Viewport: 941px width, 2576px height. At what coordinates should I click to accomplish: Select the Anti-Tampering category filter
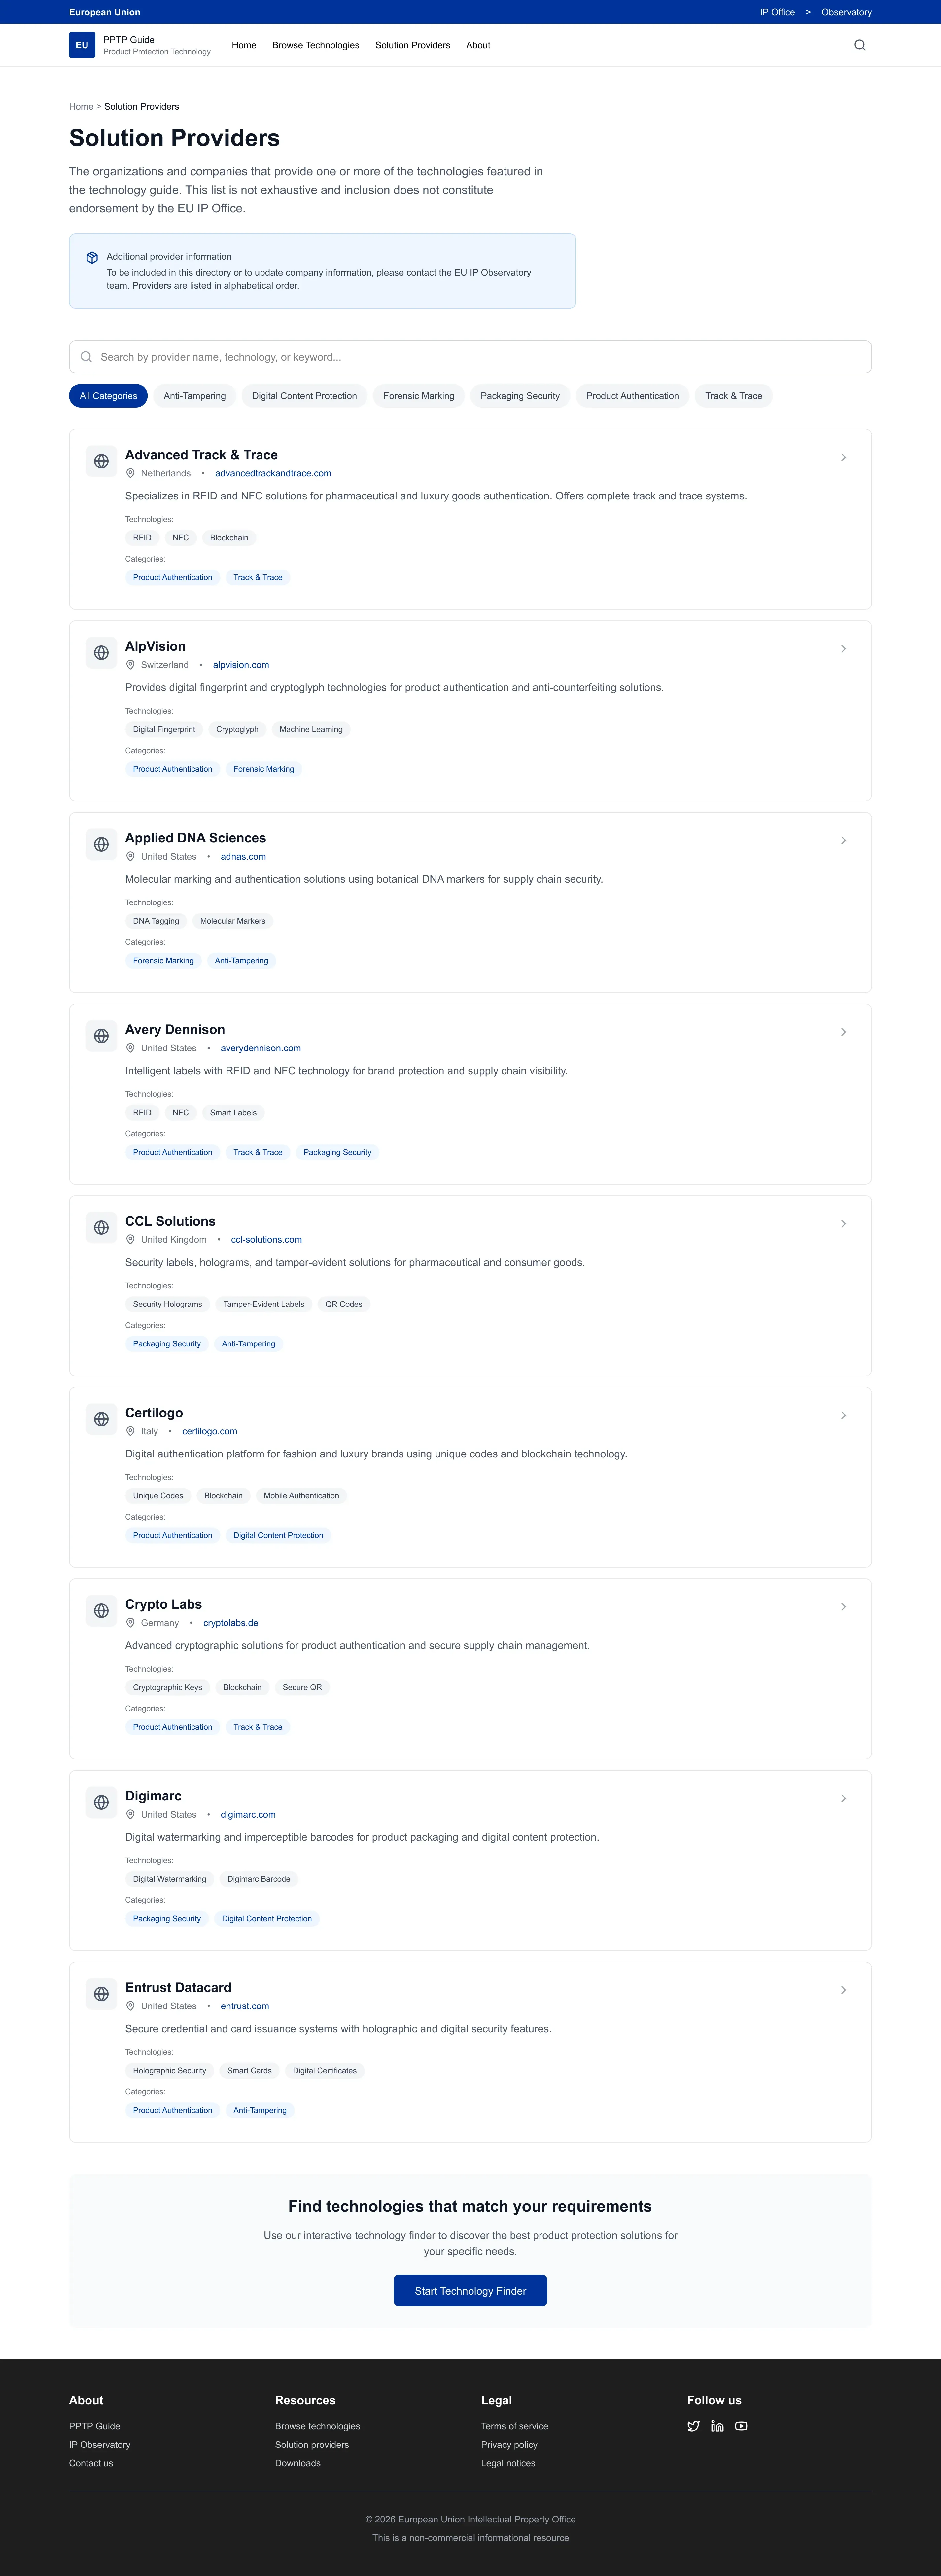pyautogui.click(x=194, y=395)
